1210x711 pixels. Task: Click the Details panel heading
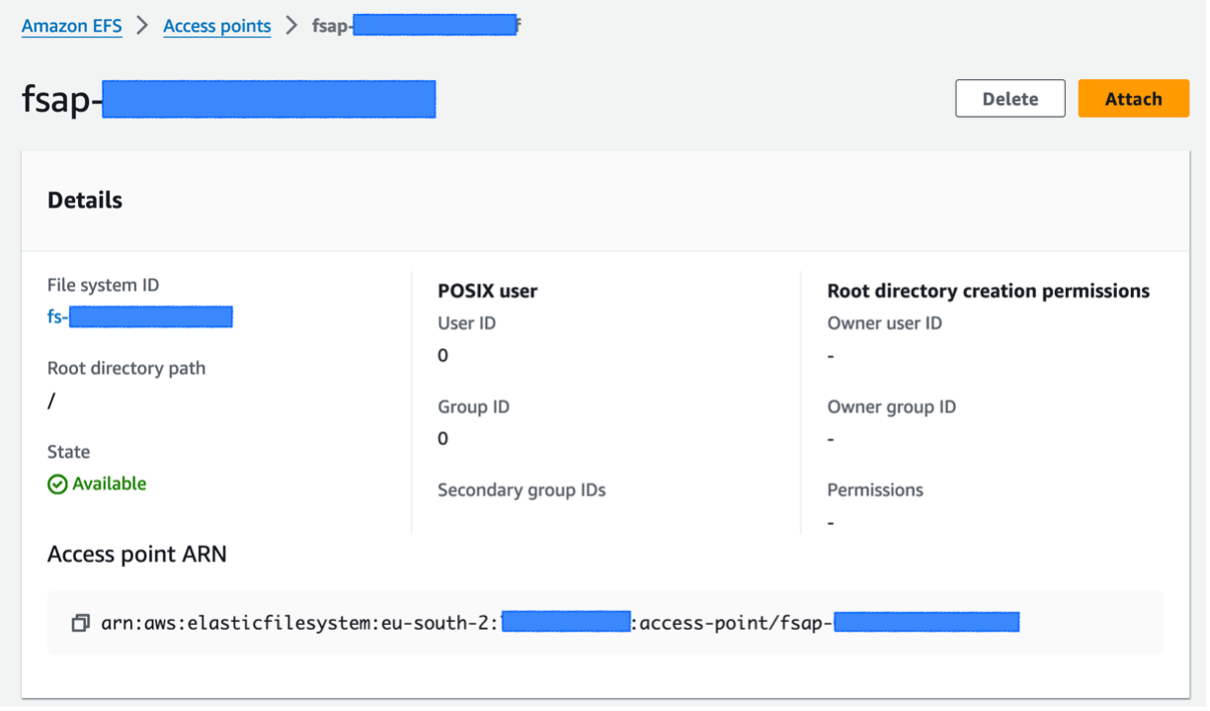(85, 200)
